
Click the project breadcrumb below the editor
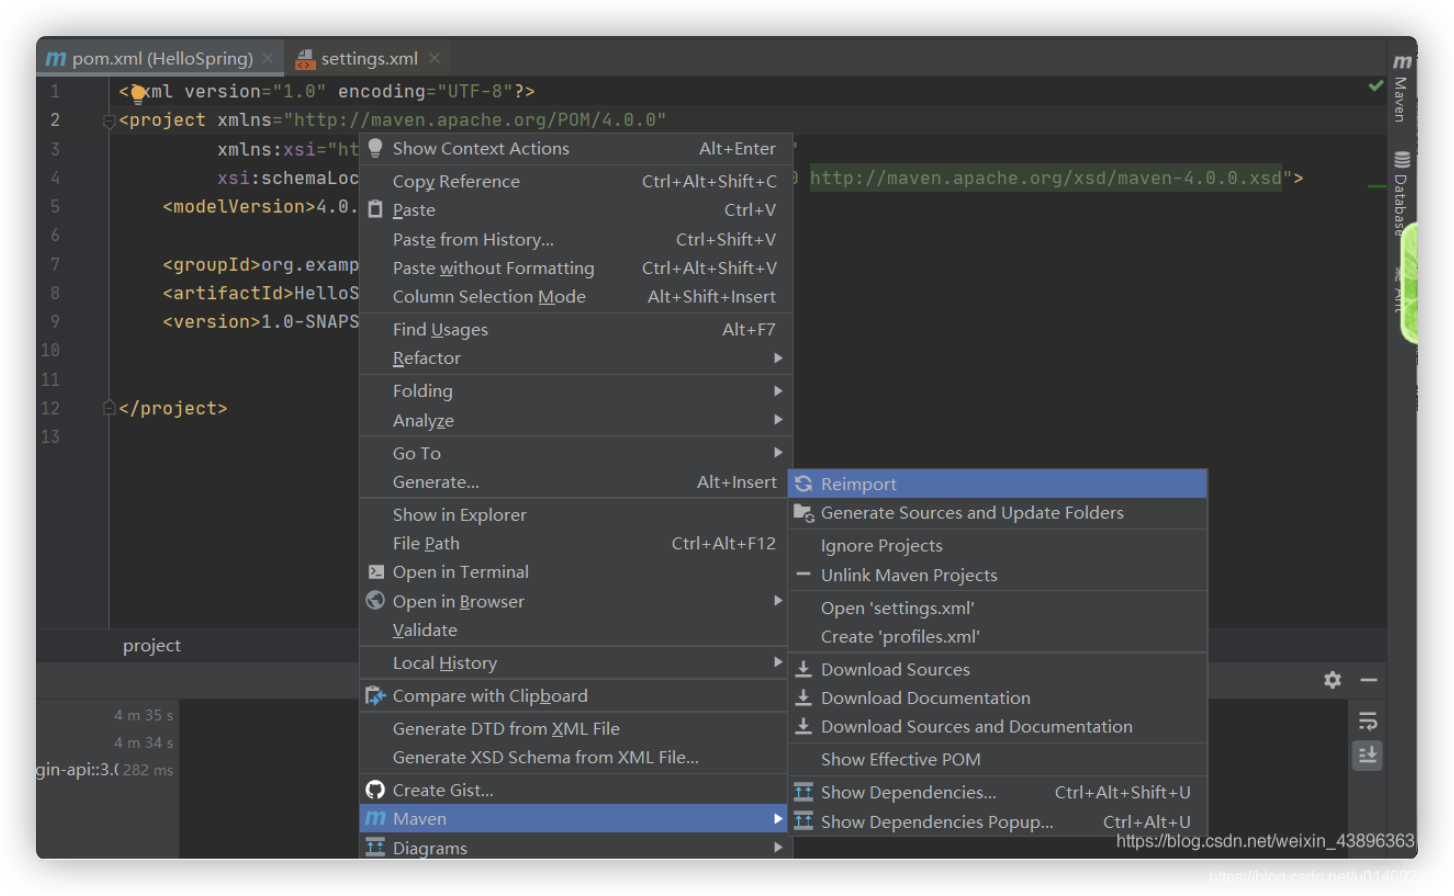pyautogui.click(x=152, y=646)
